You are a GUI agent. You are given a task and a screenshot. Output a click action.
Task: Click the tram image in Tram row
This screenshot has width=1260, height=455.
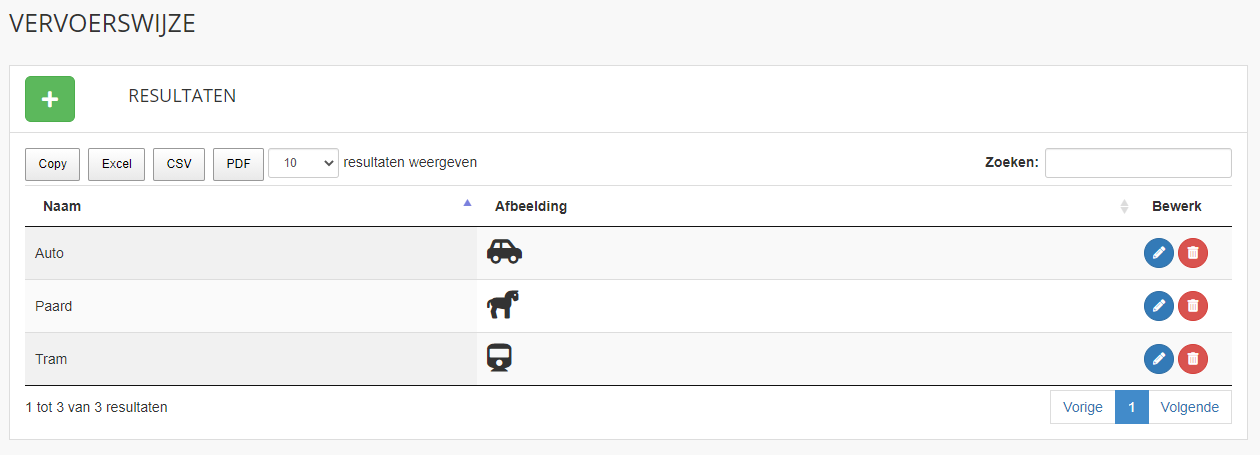click(x=500, y=357)
